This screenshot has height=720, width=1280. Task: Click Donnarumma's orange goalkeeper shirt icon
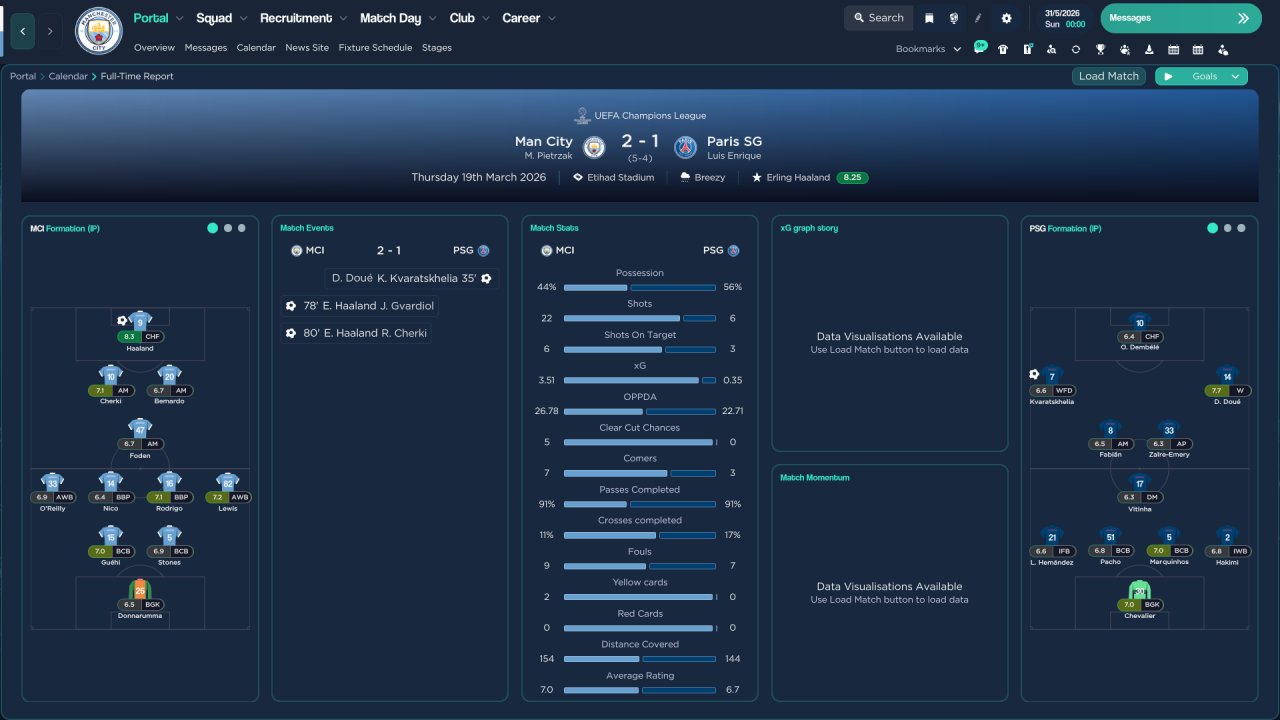140,590
